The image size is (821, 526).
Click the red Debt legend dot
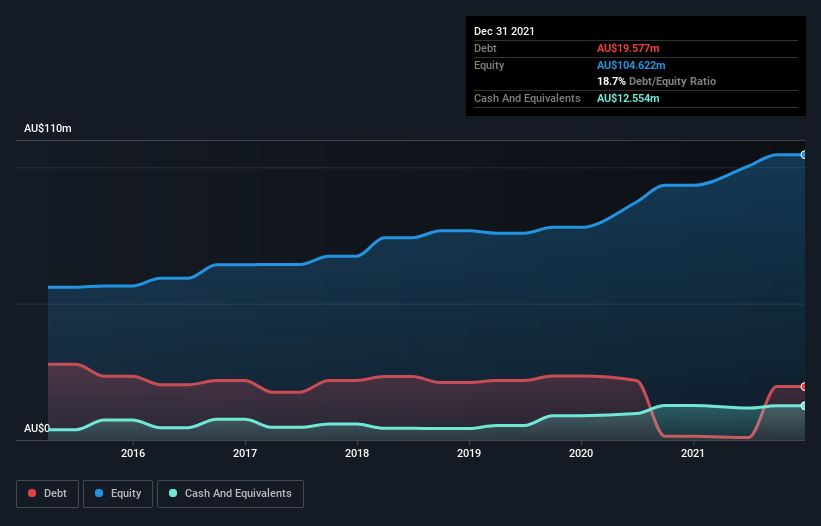32,493
